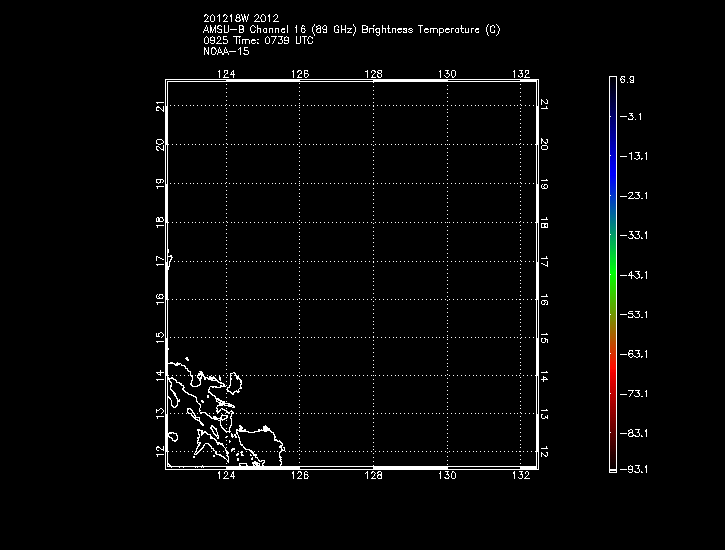Viewport: 725px width, 550px height.
Task: Click the right latitude label 12
Action: tap(544, 452)
